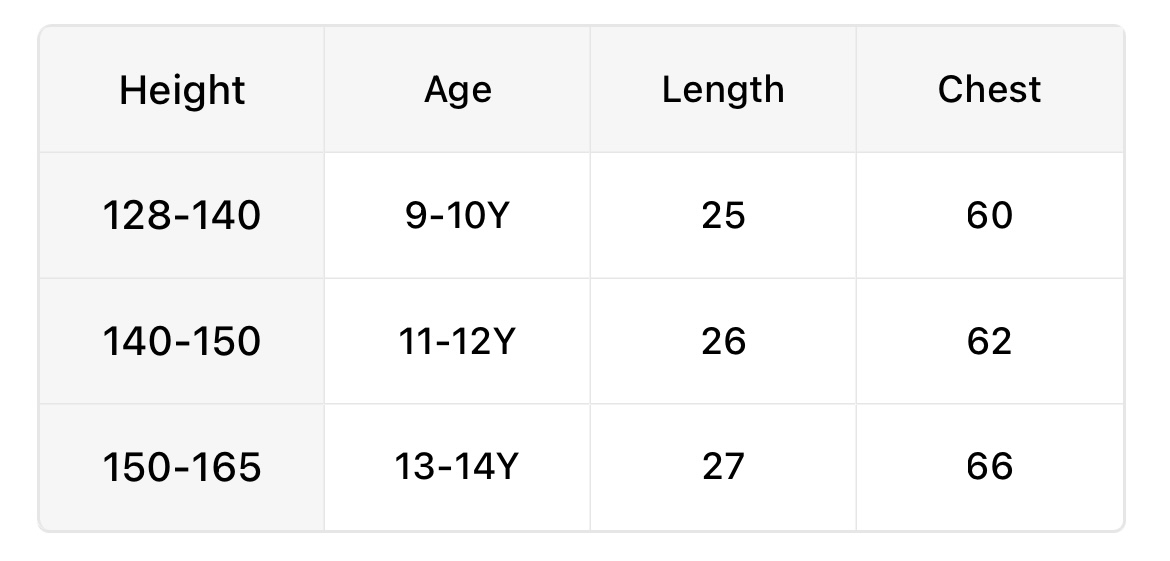
Task: Choose the height range for ages 11-12Y
Action: pos(182,342)
